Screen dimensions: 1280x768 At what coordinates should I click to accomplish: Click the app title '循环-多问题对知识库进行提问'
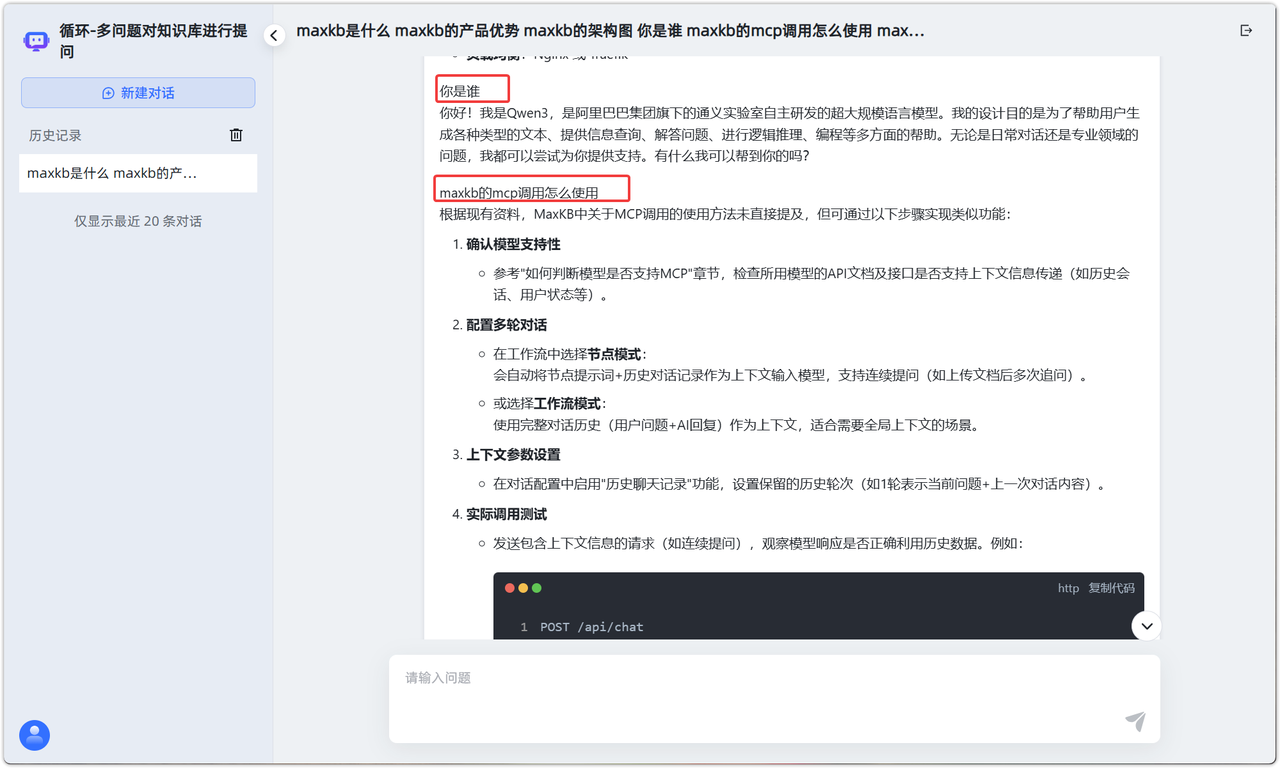pos(153,41)
